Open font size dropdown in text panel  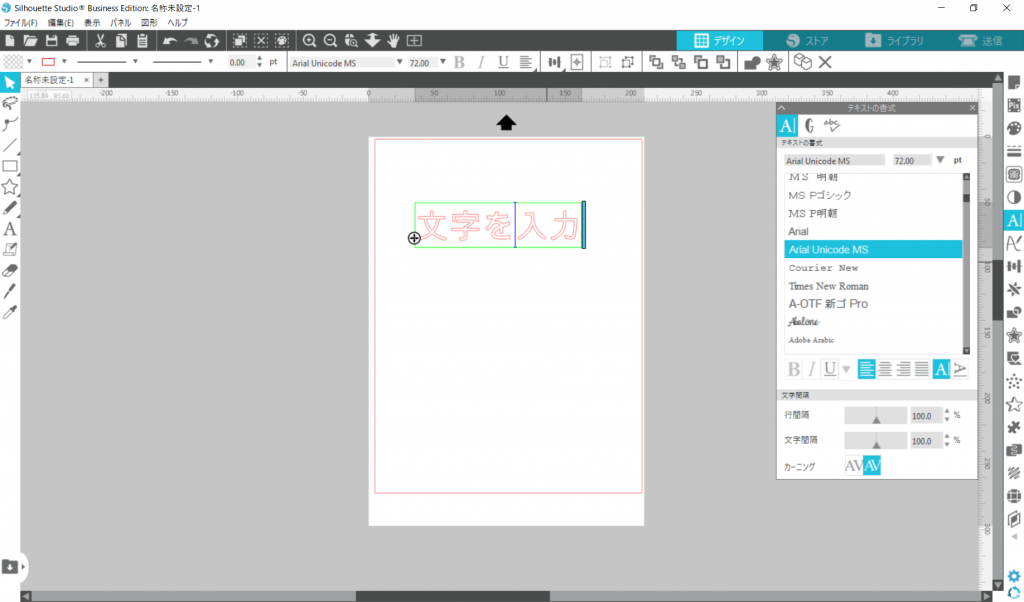pyautogui.click(x=940, y=160)
